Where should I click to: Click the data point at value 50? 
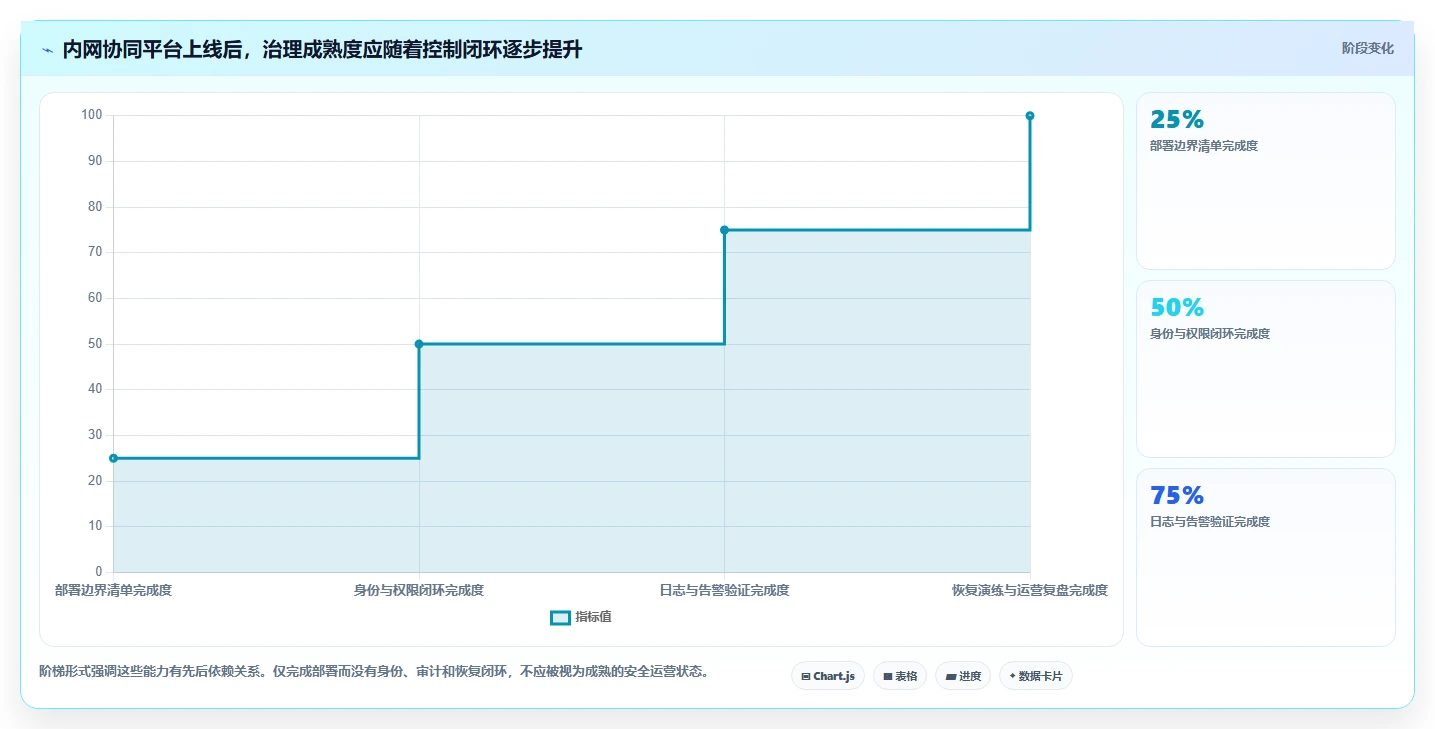(419, 344)
